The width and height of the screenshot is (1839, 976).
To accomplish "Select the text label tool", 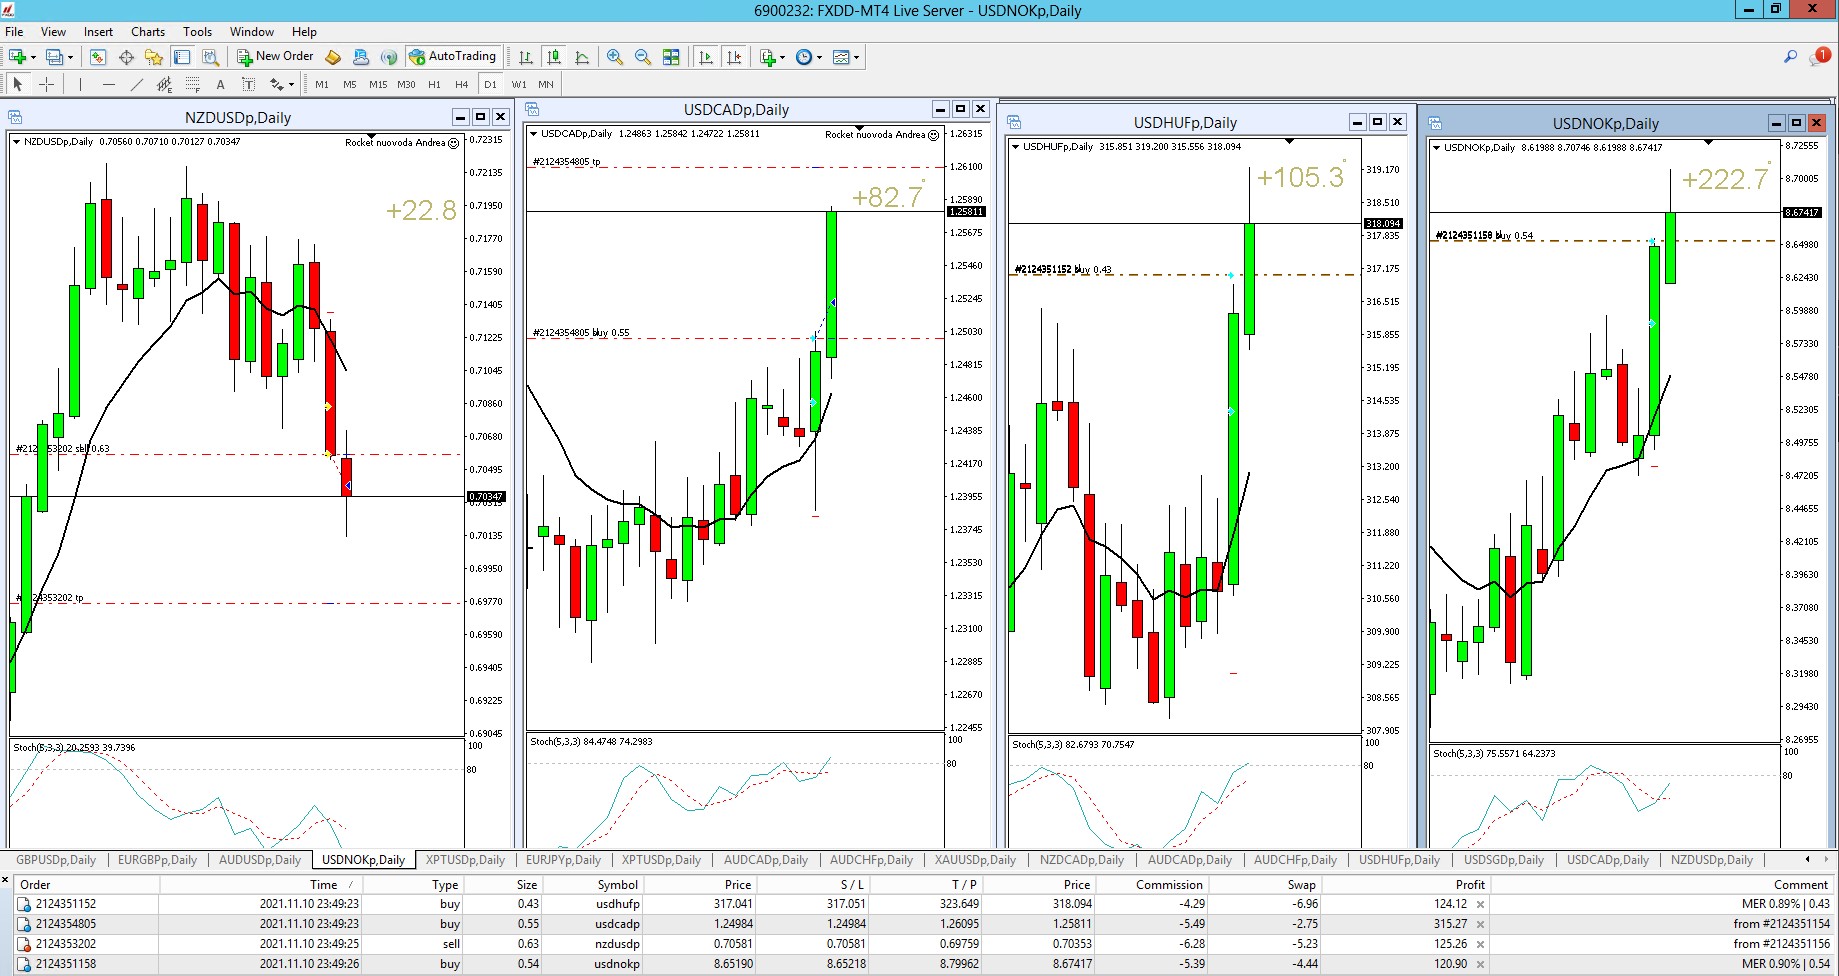I will [x=248, y=84].
